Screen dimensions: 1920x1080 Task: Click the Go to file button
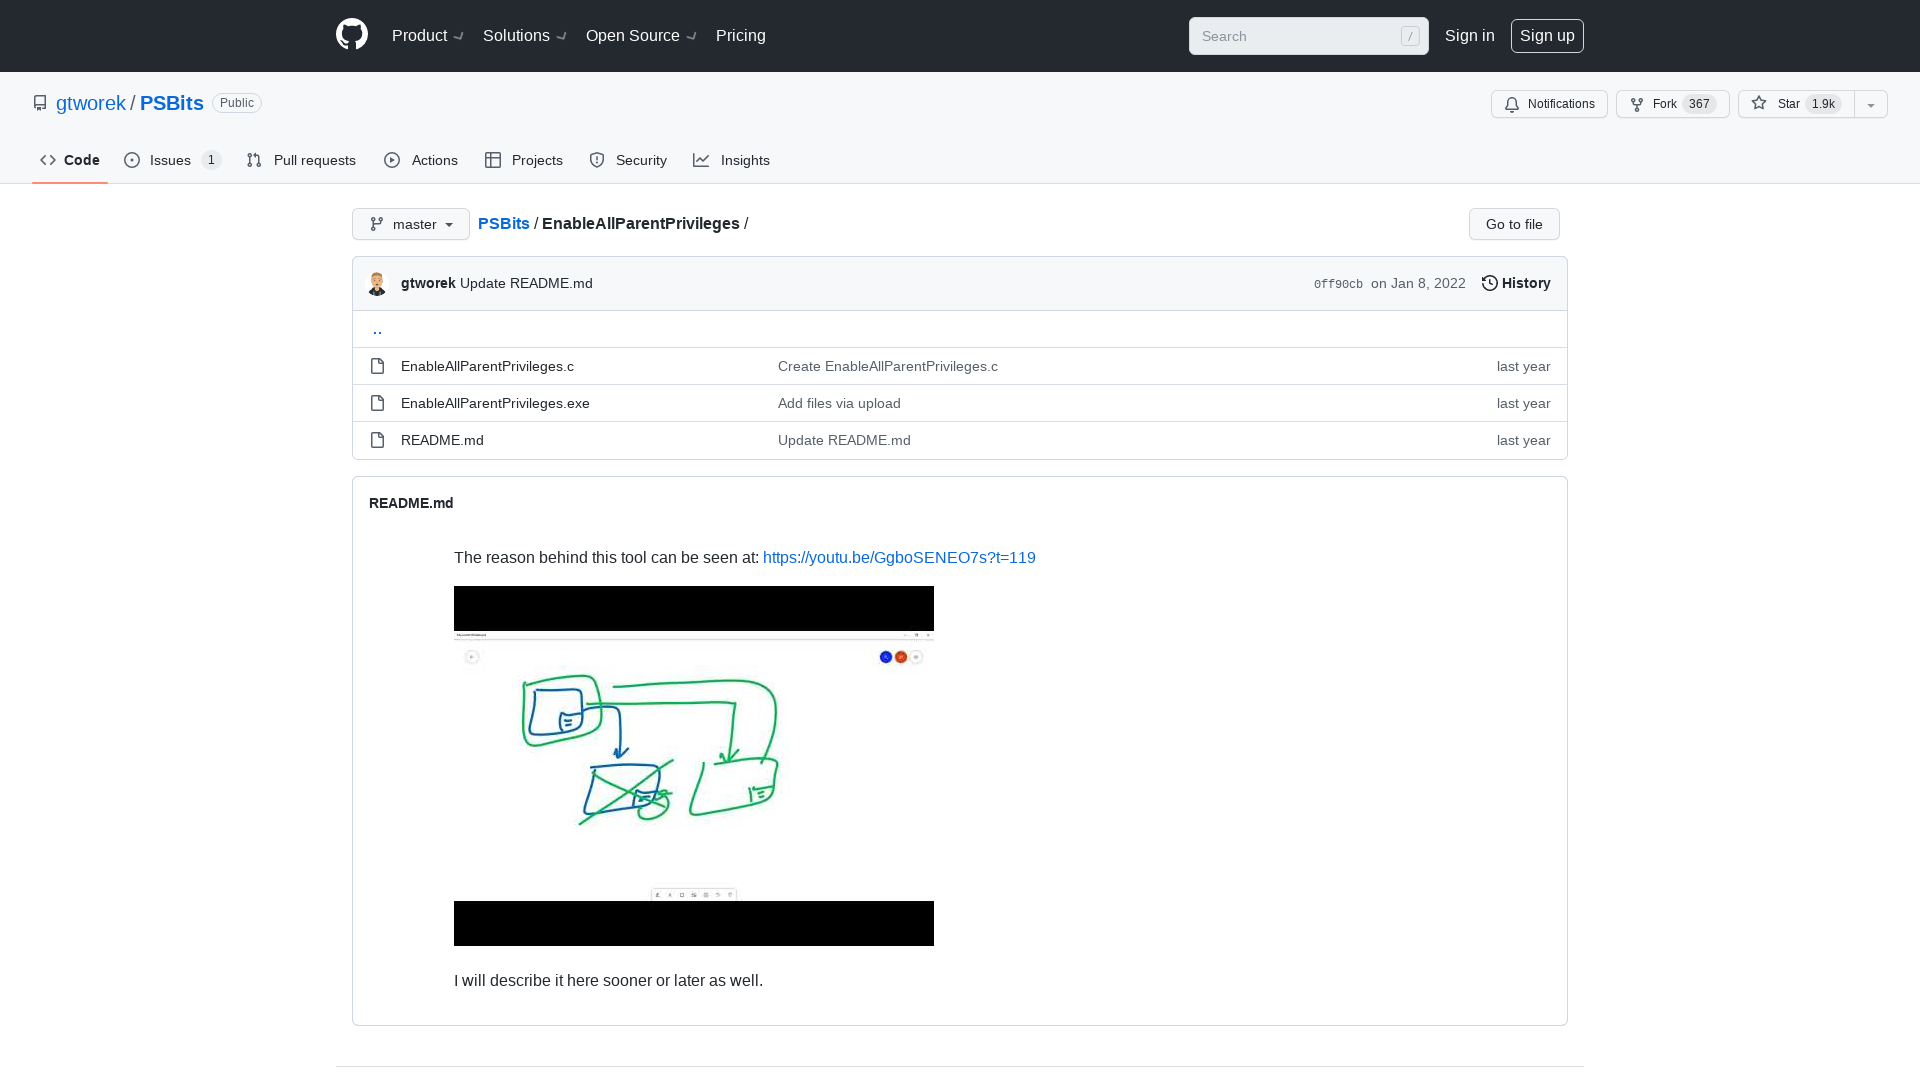pyautogui.click(x=1514, y=224)
